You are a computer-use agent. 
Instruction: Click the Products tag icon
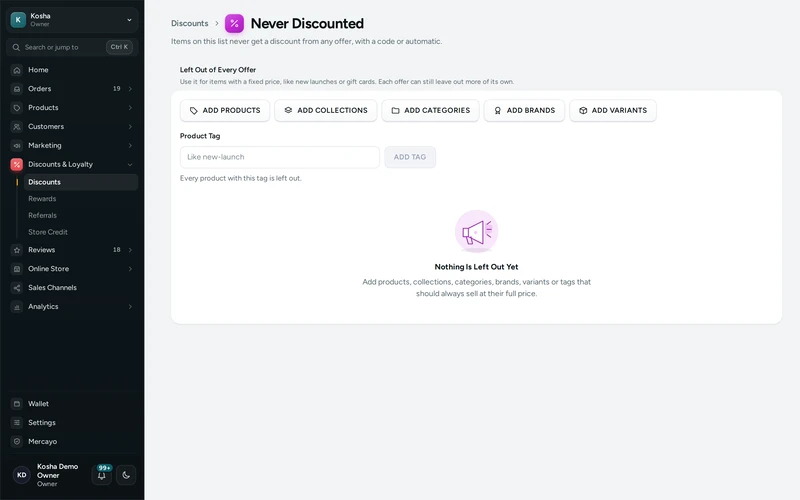click(17, 108)
